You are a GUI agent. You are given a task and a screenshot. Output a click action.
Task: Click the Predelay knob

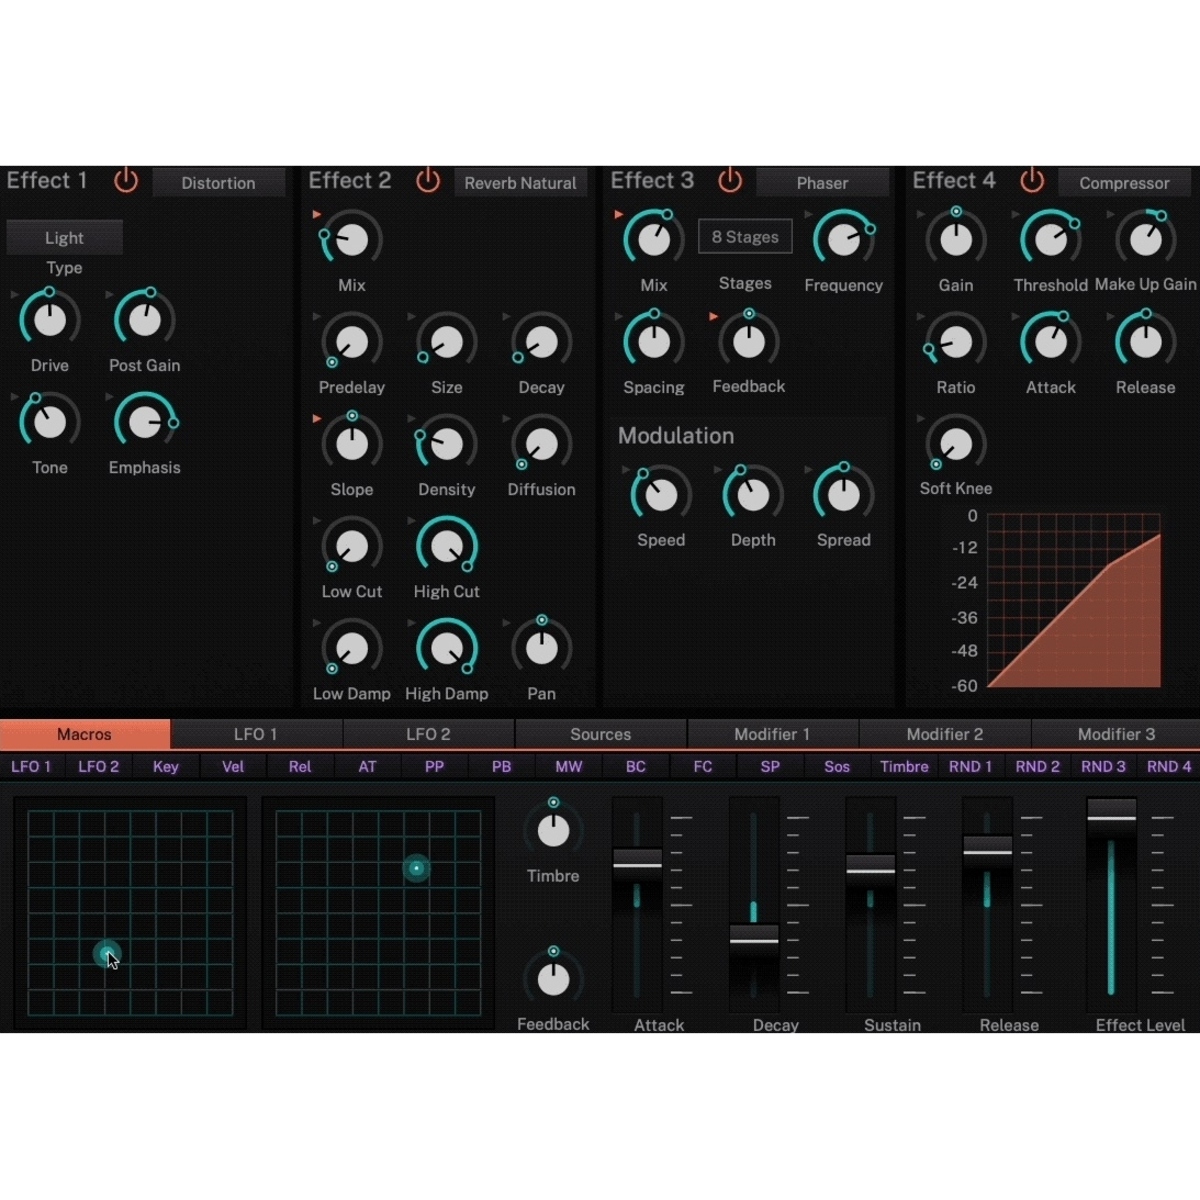pyautogui.click(x=352, y=342)
